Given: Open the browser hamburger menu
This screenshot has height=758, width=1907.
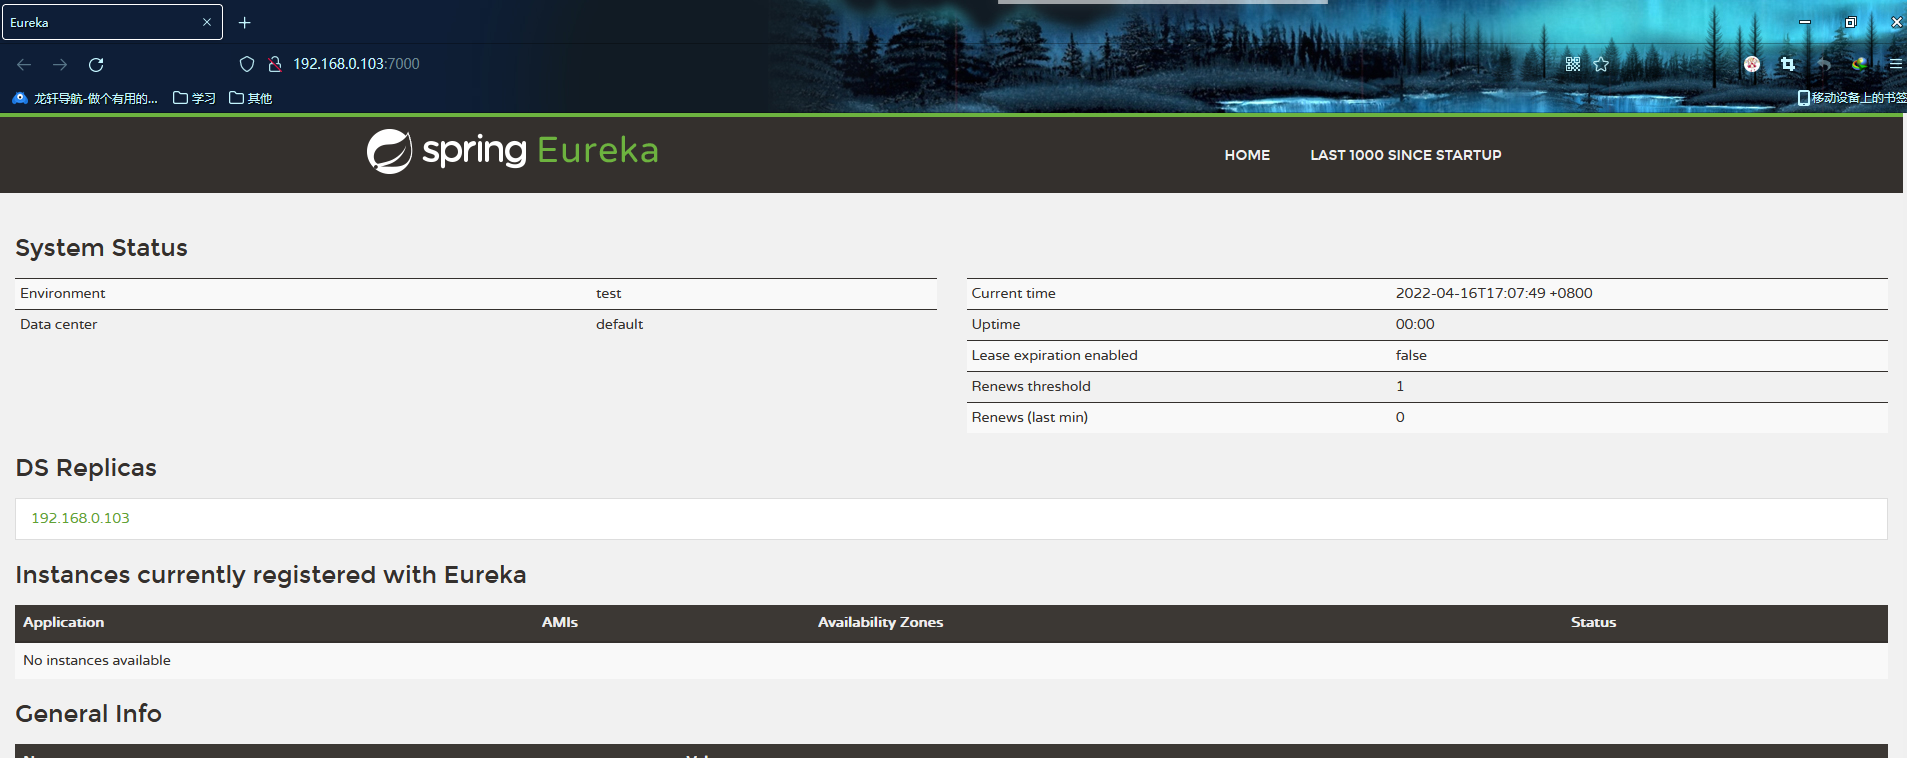Looking at the screenshot, I should pos(1895,64).
